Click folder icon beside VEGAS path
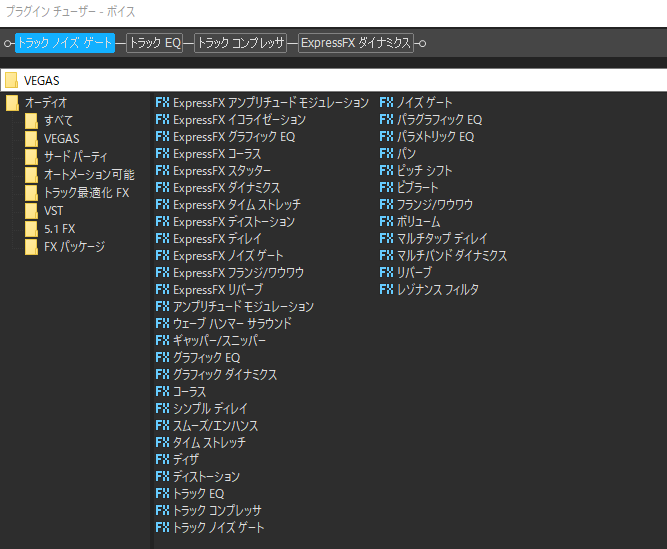Image resolution: width=667 pixels, height=549 pixels. pos(11,80)
